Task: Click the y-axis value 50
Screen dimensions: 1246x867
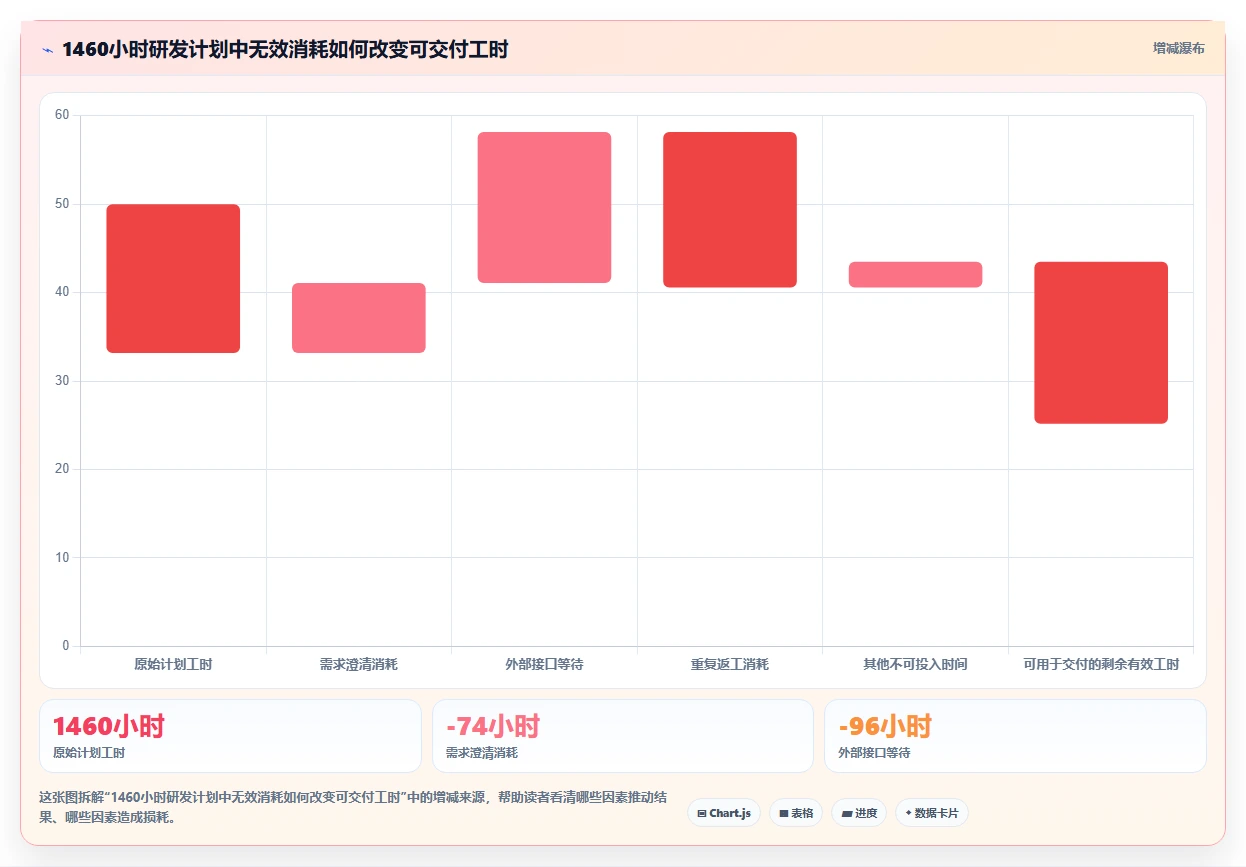Action: click(x=62, y=204)
